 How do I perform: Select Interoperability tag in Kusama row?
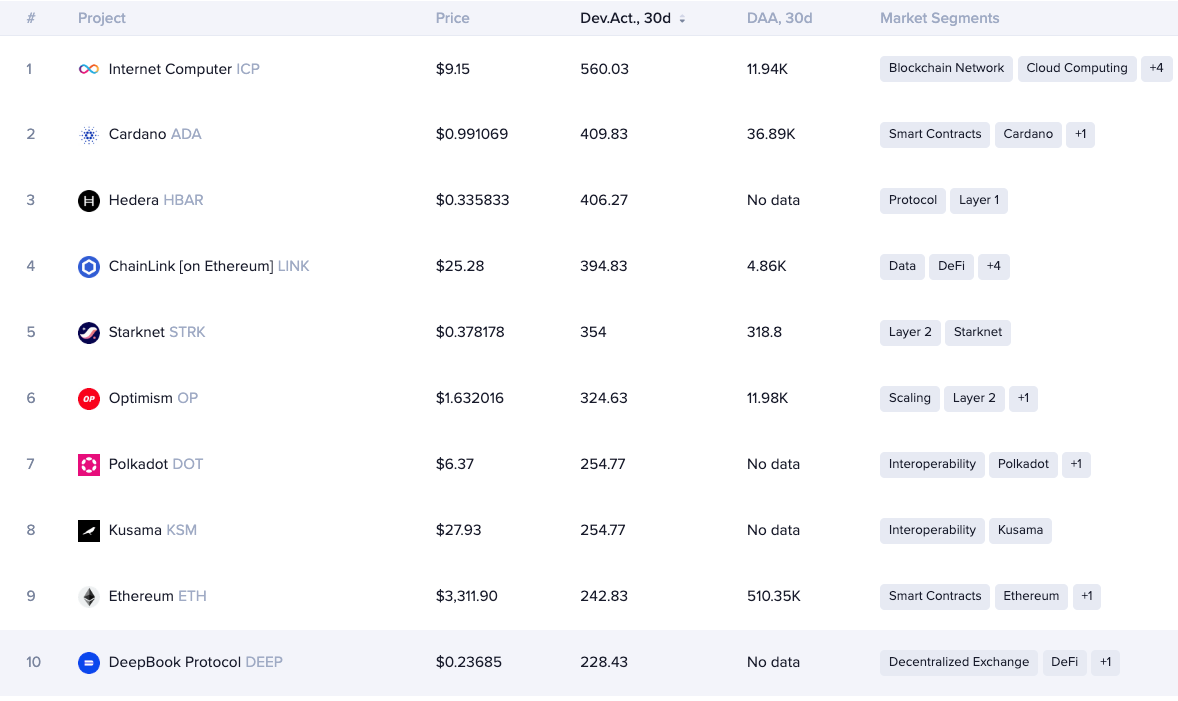click(932, 530)
